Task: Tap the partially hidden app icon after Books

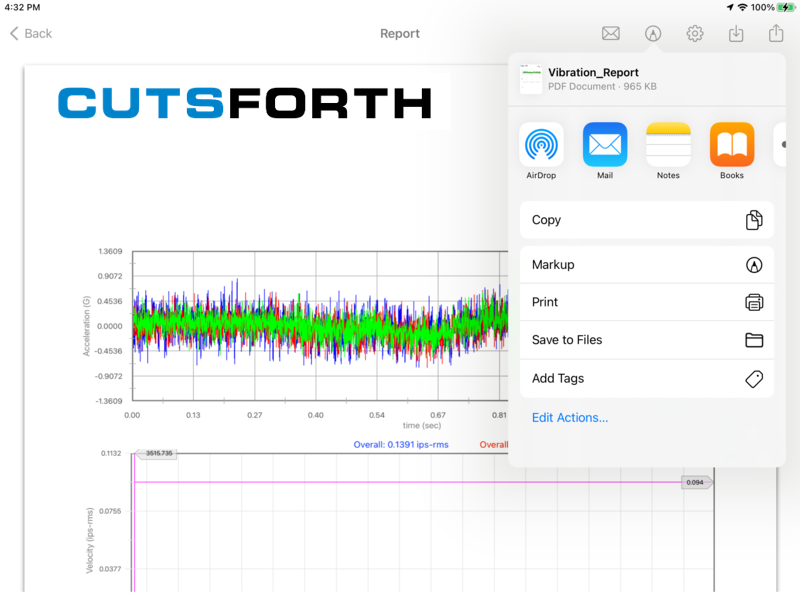Action: point(780,144)
